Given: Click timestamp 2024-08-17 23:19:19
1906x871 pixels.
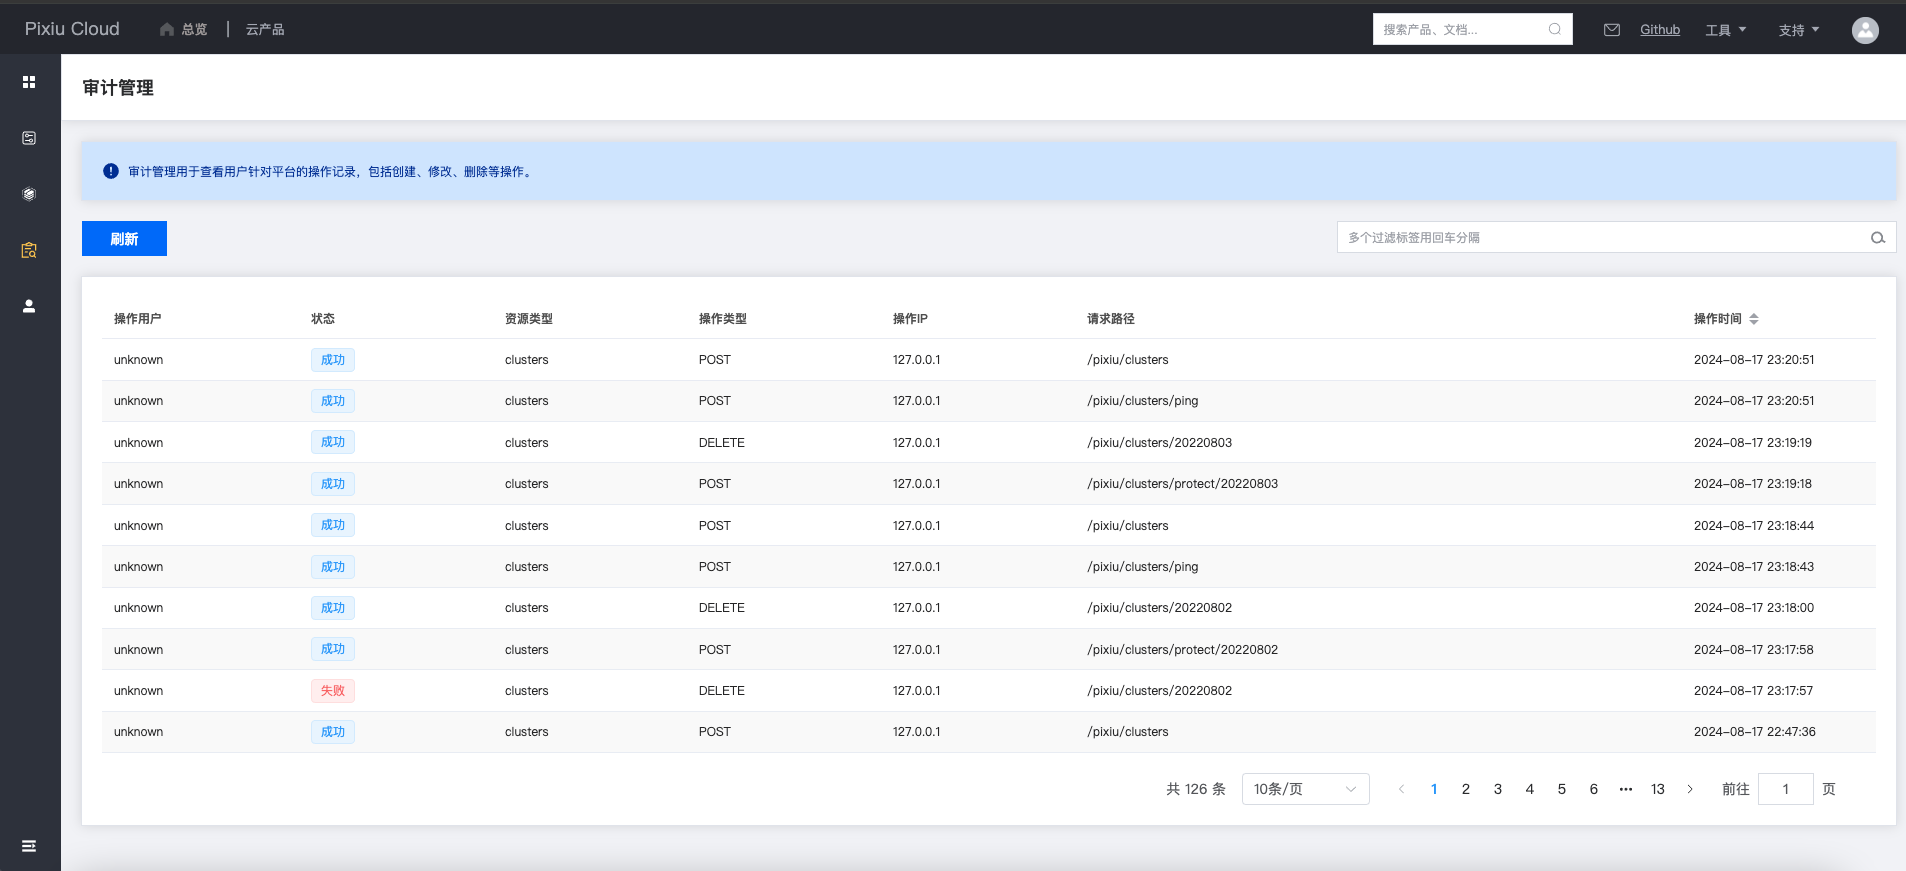Looking at the screenshot, I should [x=1753, y=443].
